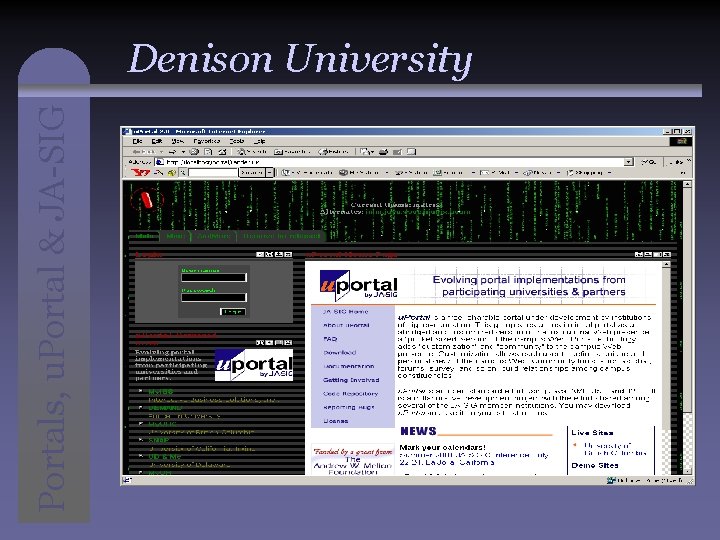Image resolution: width=720 pixels, height=540 pixels.
Task: Open the File menu
Action: coord(137,141)
